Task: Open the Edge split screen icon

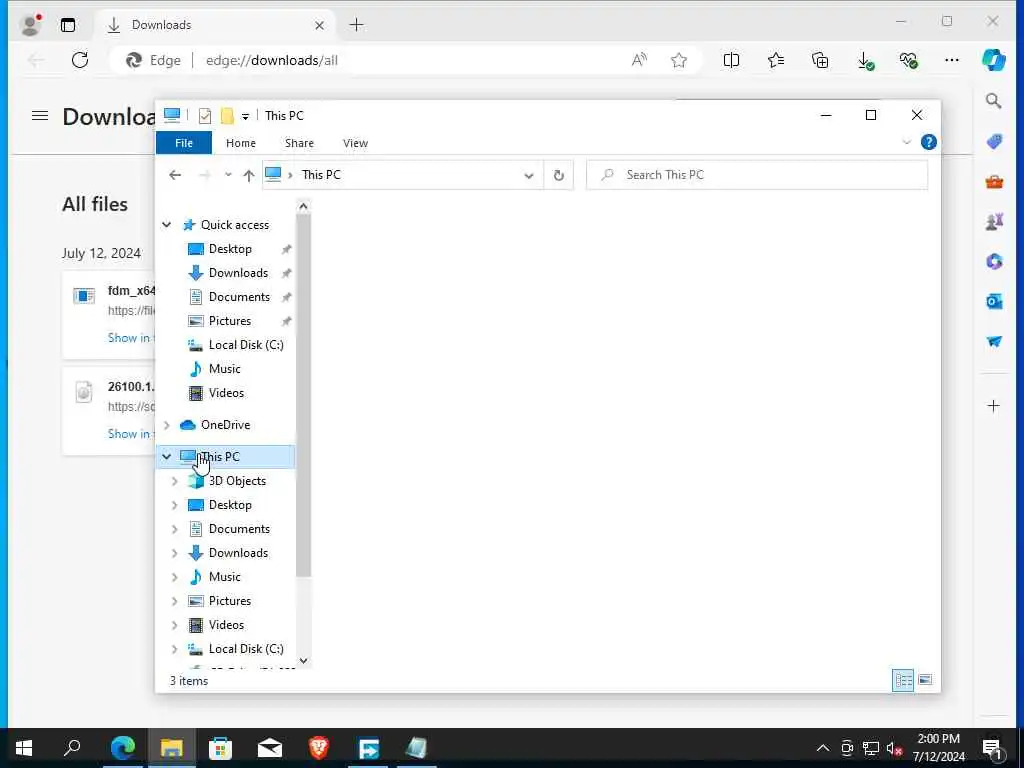Action: tap(731, 60)
